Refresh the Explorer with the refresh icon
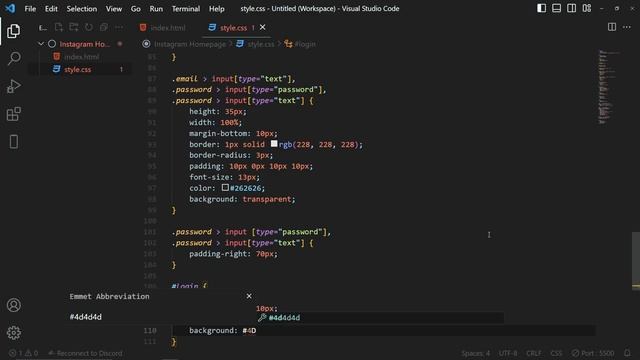Image resolution: width=640 pixels, height=360 pixels. coord(89,27)
